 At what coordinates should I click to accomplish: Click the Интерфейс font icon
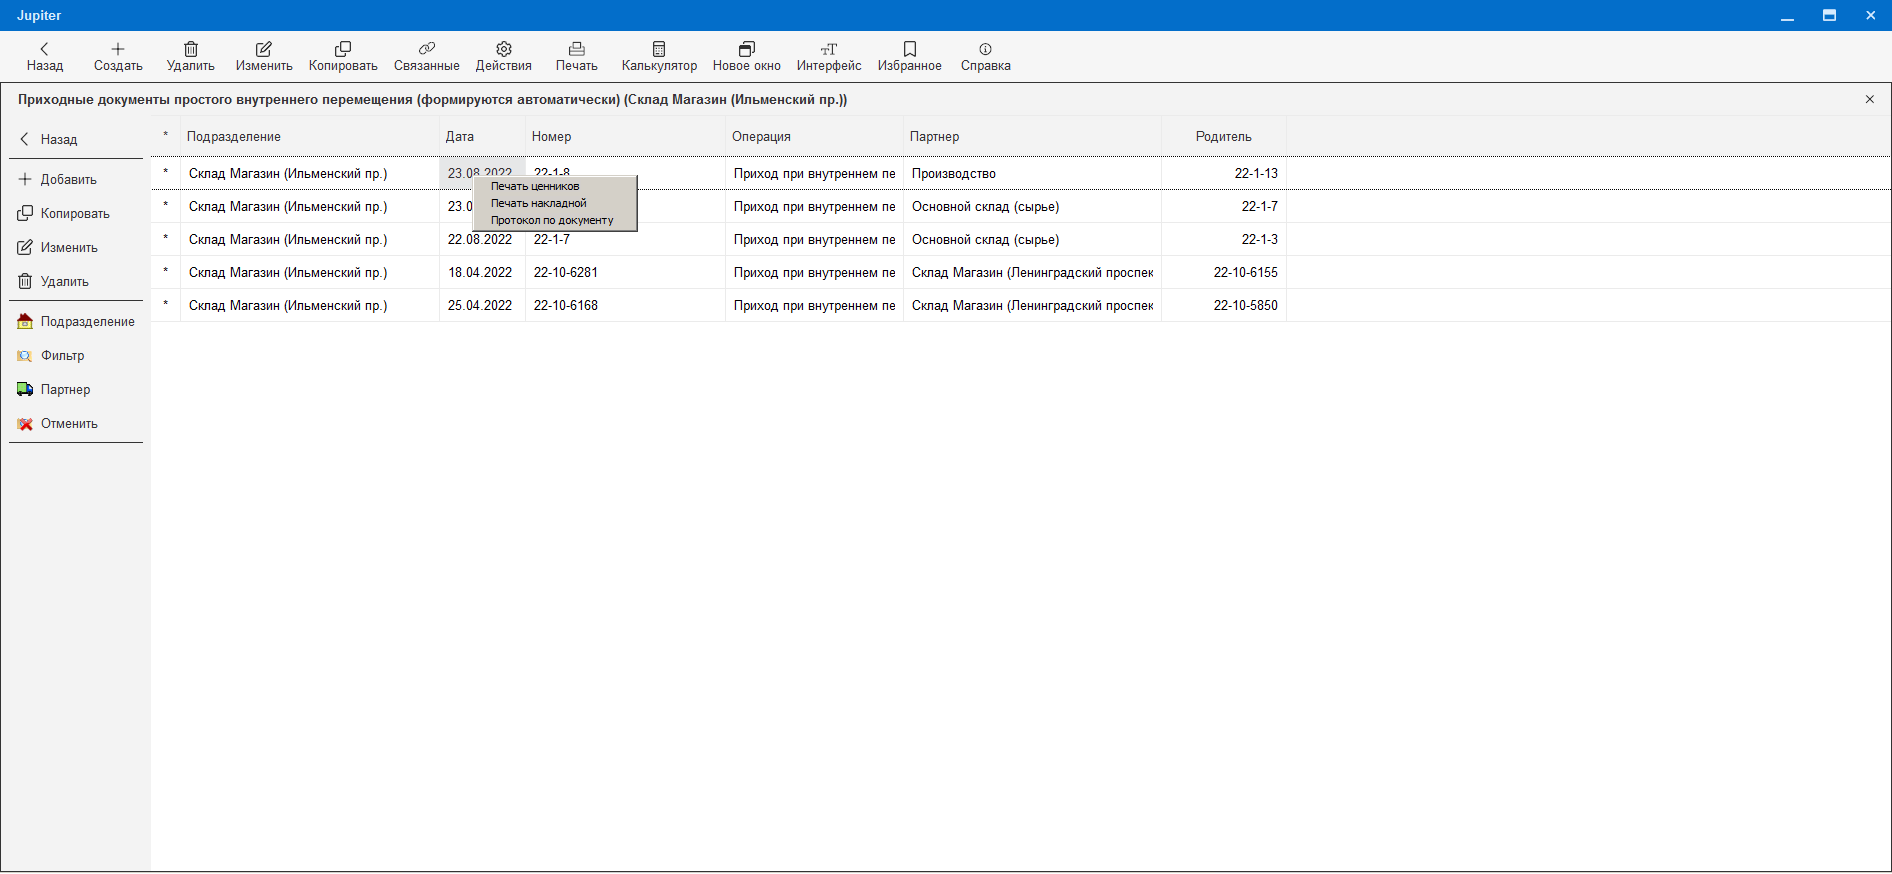(x=829, y=49)
